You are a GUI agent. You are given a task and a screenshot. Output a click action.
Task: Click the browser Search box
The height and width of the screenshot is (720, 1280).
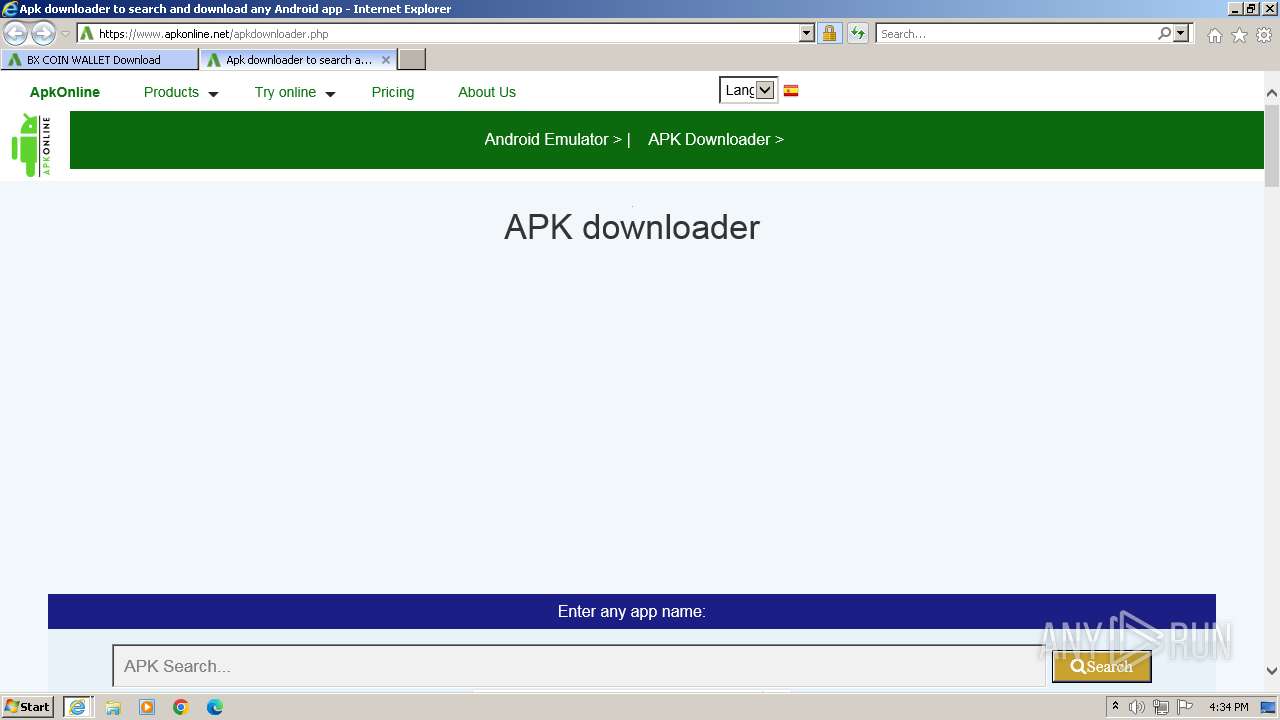(x=1015, y=33)
